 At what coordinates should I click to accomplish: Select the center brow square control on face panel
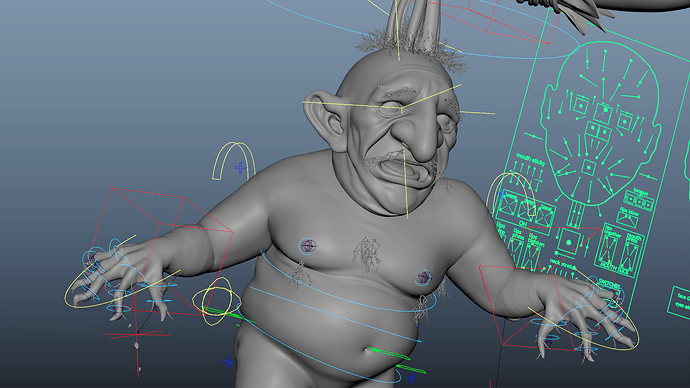[603, 113]
